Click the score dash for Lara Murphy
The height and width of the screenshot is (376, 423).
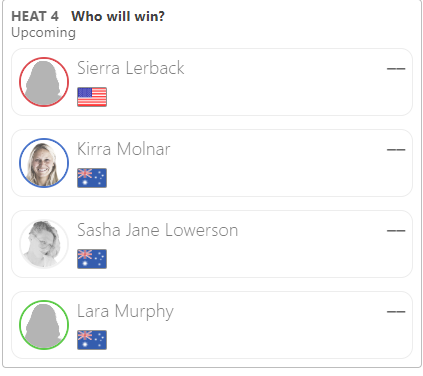pos(396,312)
